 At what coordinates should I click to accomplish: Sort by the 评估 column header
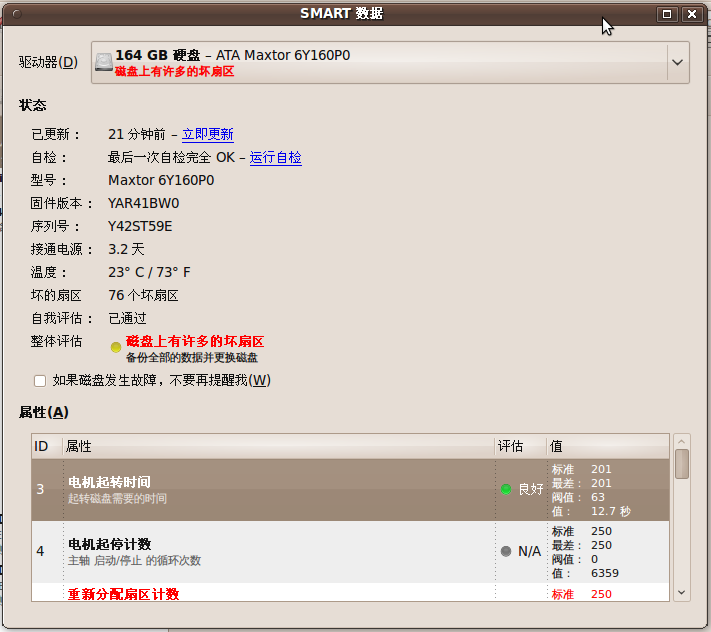click(520, 447)
